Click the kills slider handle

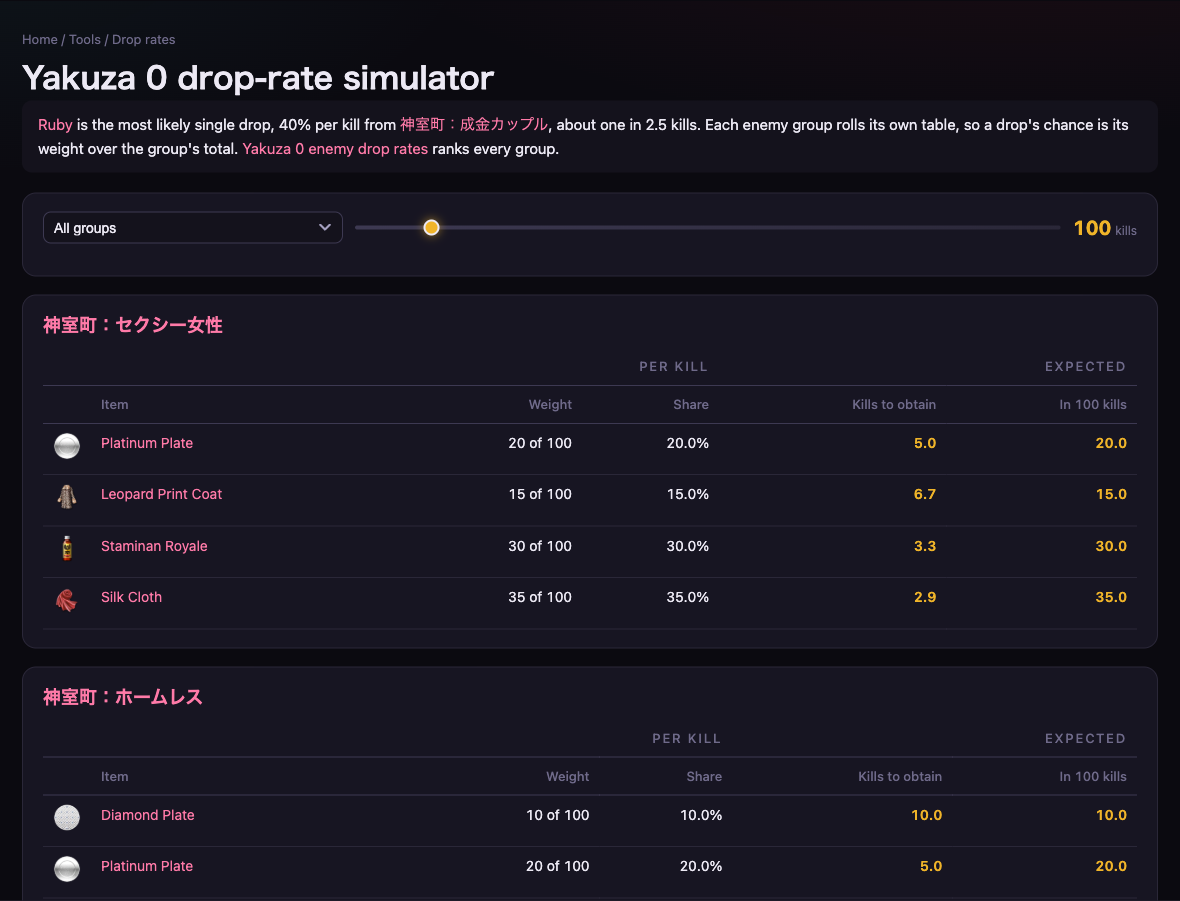pyautogui.click(x=431, y=227)
